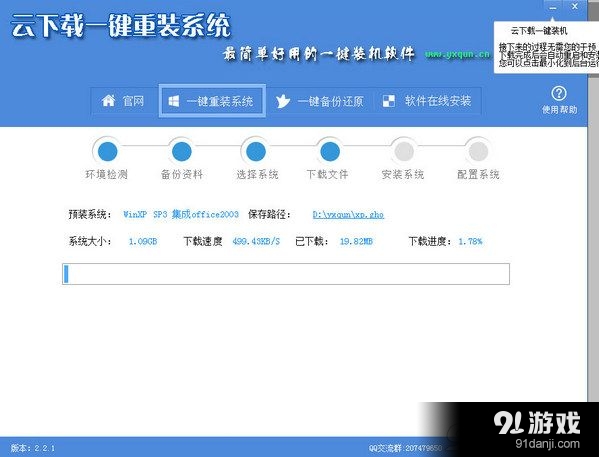599x457 pixels.
Task: Visit the www.yxqun.cn website link
Action: (x=457, y=55)
